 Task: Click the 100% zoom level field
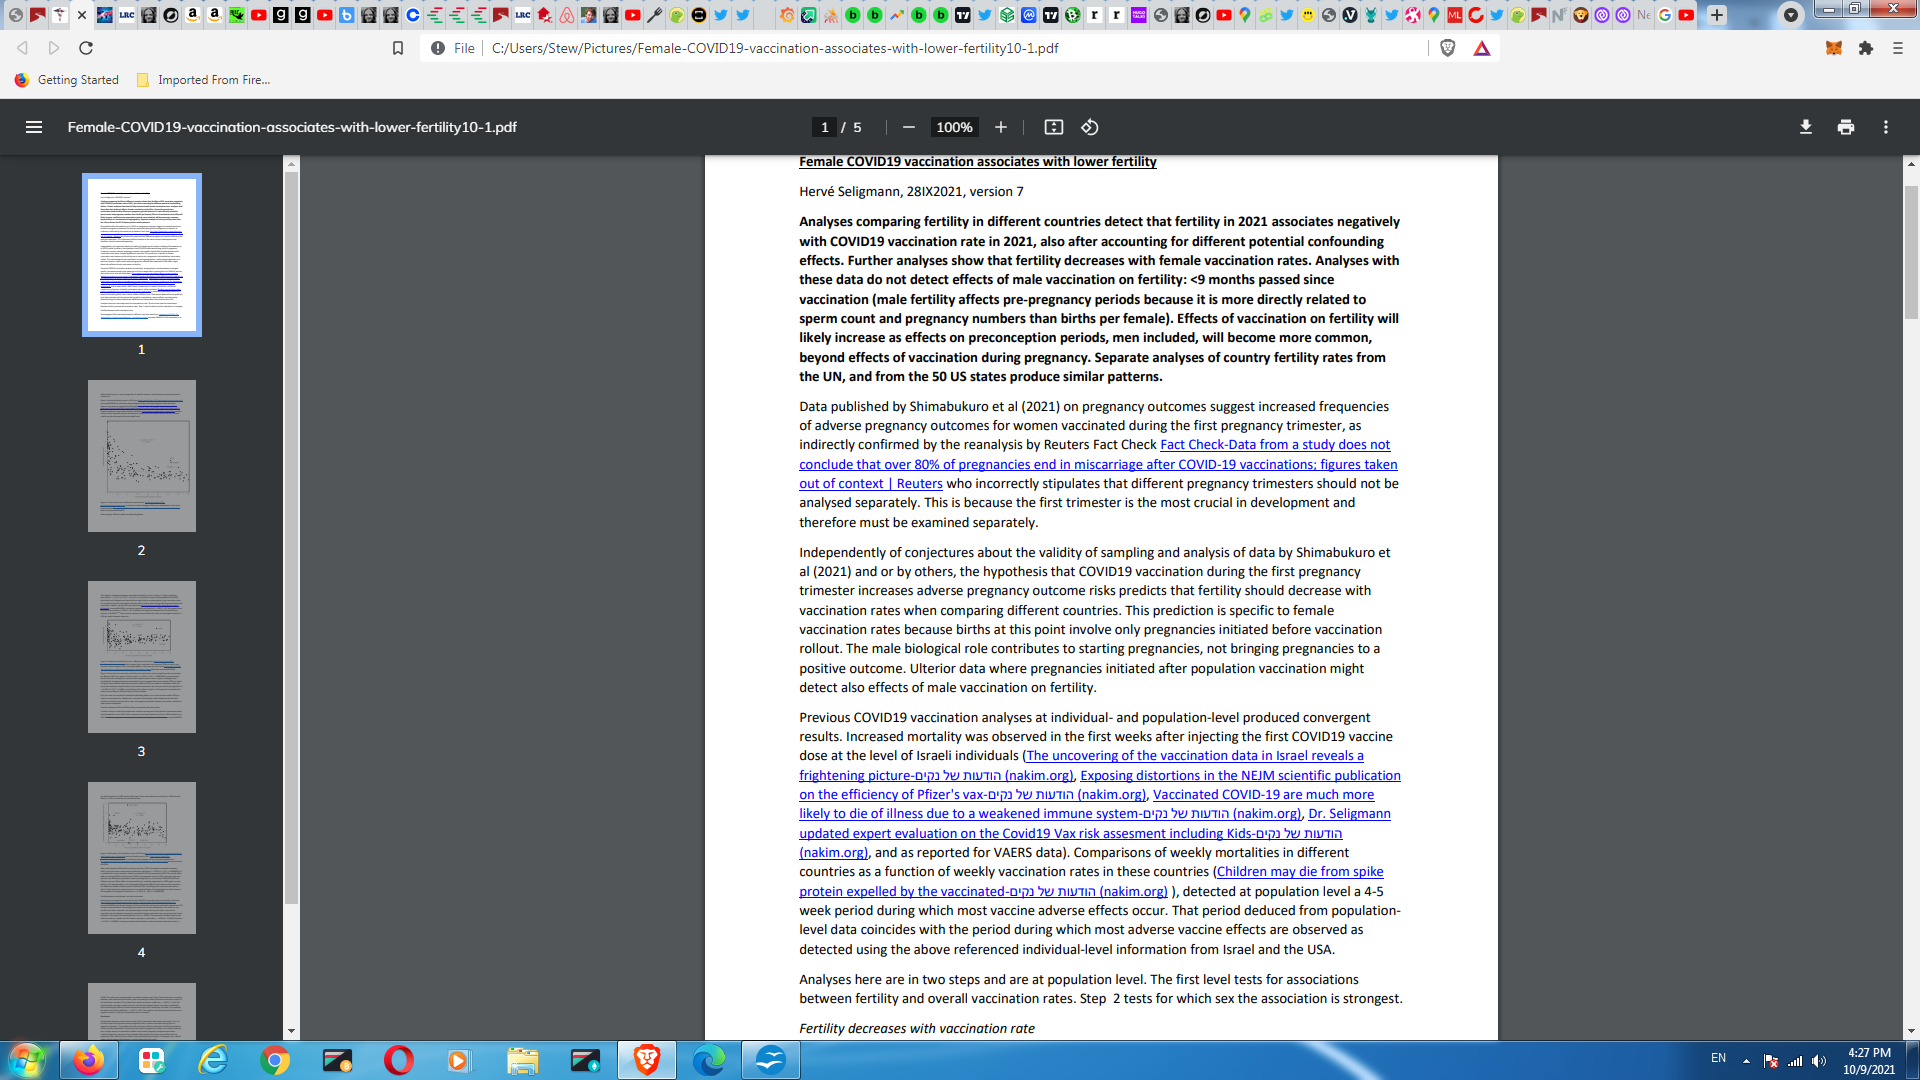pyautogui.click(x=954, y=127)
